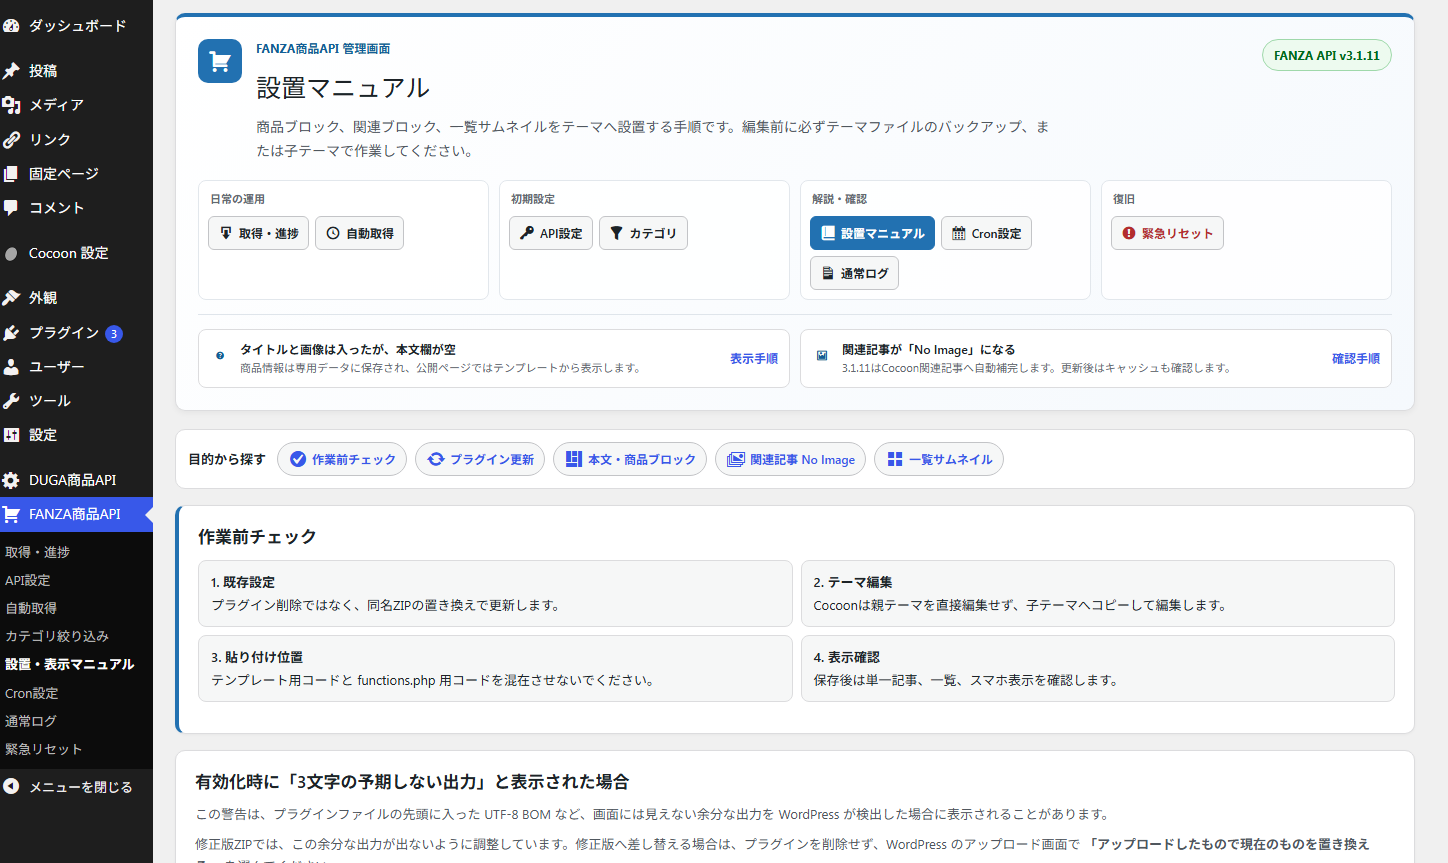Open the 自動取得 clock button
Image resolution: width=1448 pixels, height=863 pixels.
[360, 233]
